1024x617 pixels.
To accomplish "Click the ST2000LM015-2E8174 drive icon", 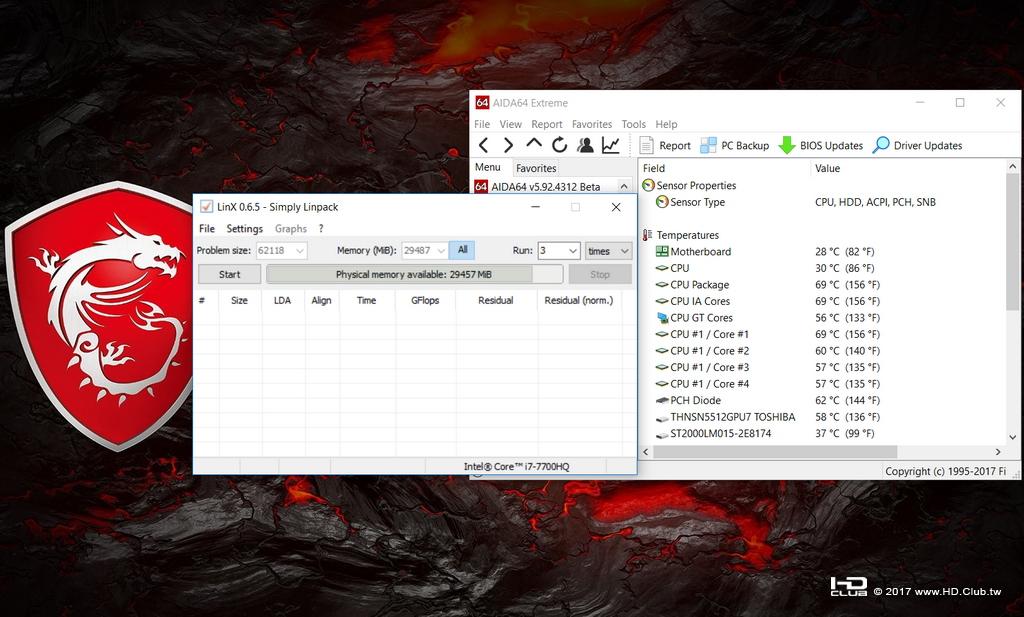I will click(x=662, y=434).
